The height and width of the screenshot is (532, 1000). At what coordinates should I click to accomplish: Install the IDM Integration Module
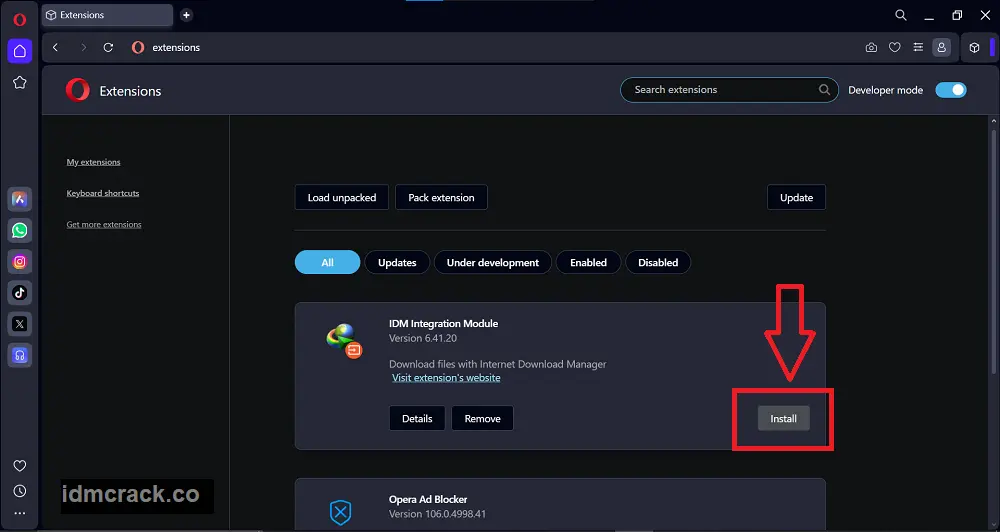click(783, 418)
